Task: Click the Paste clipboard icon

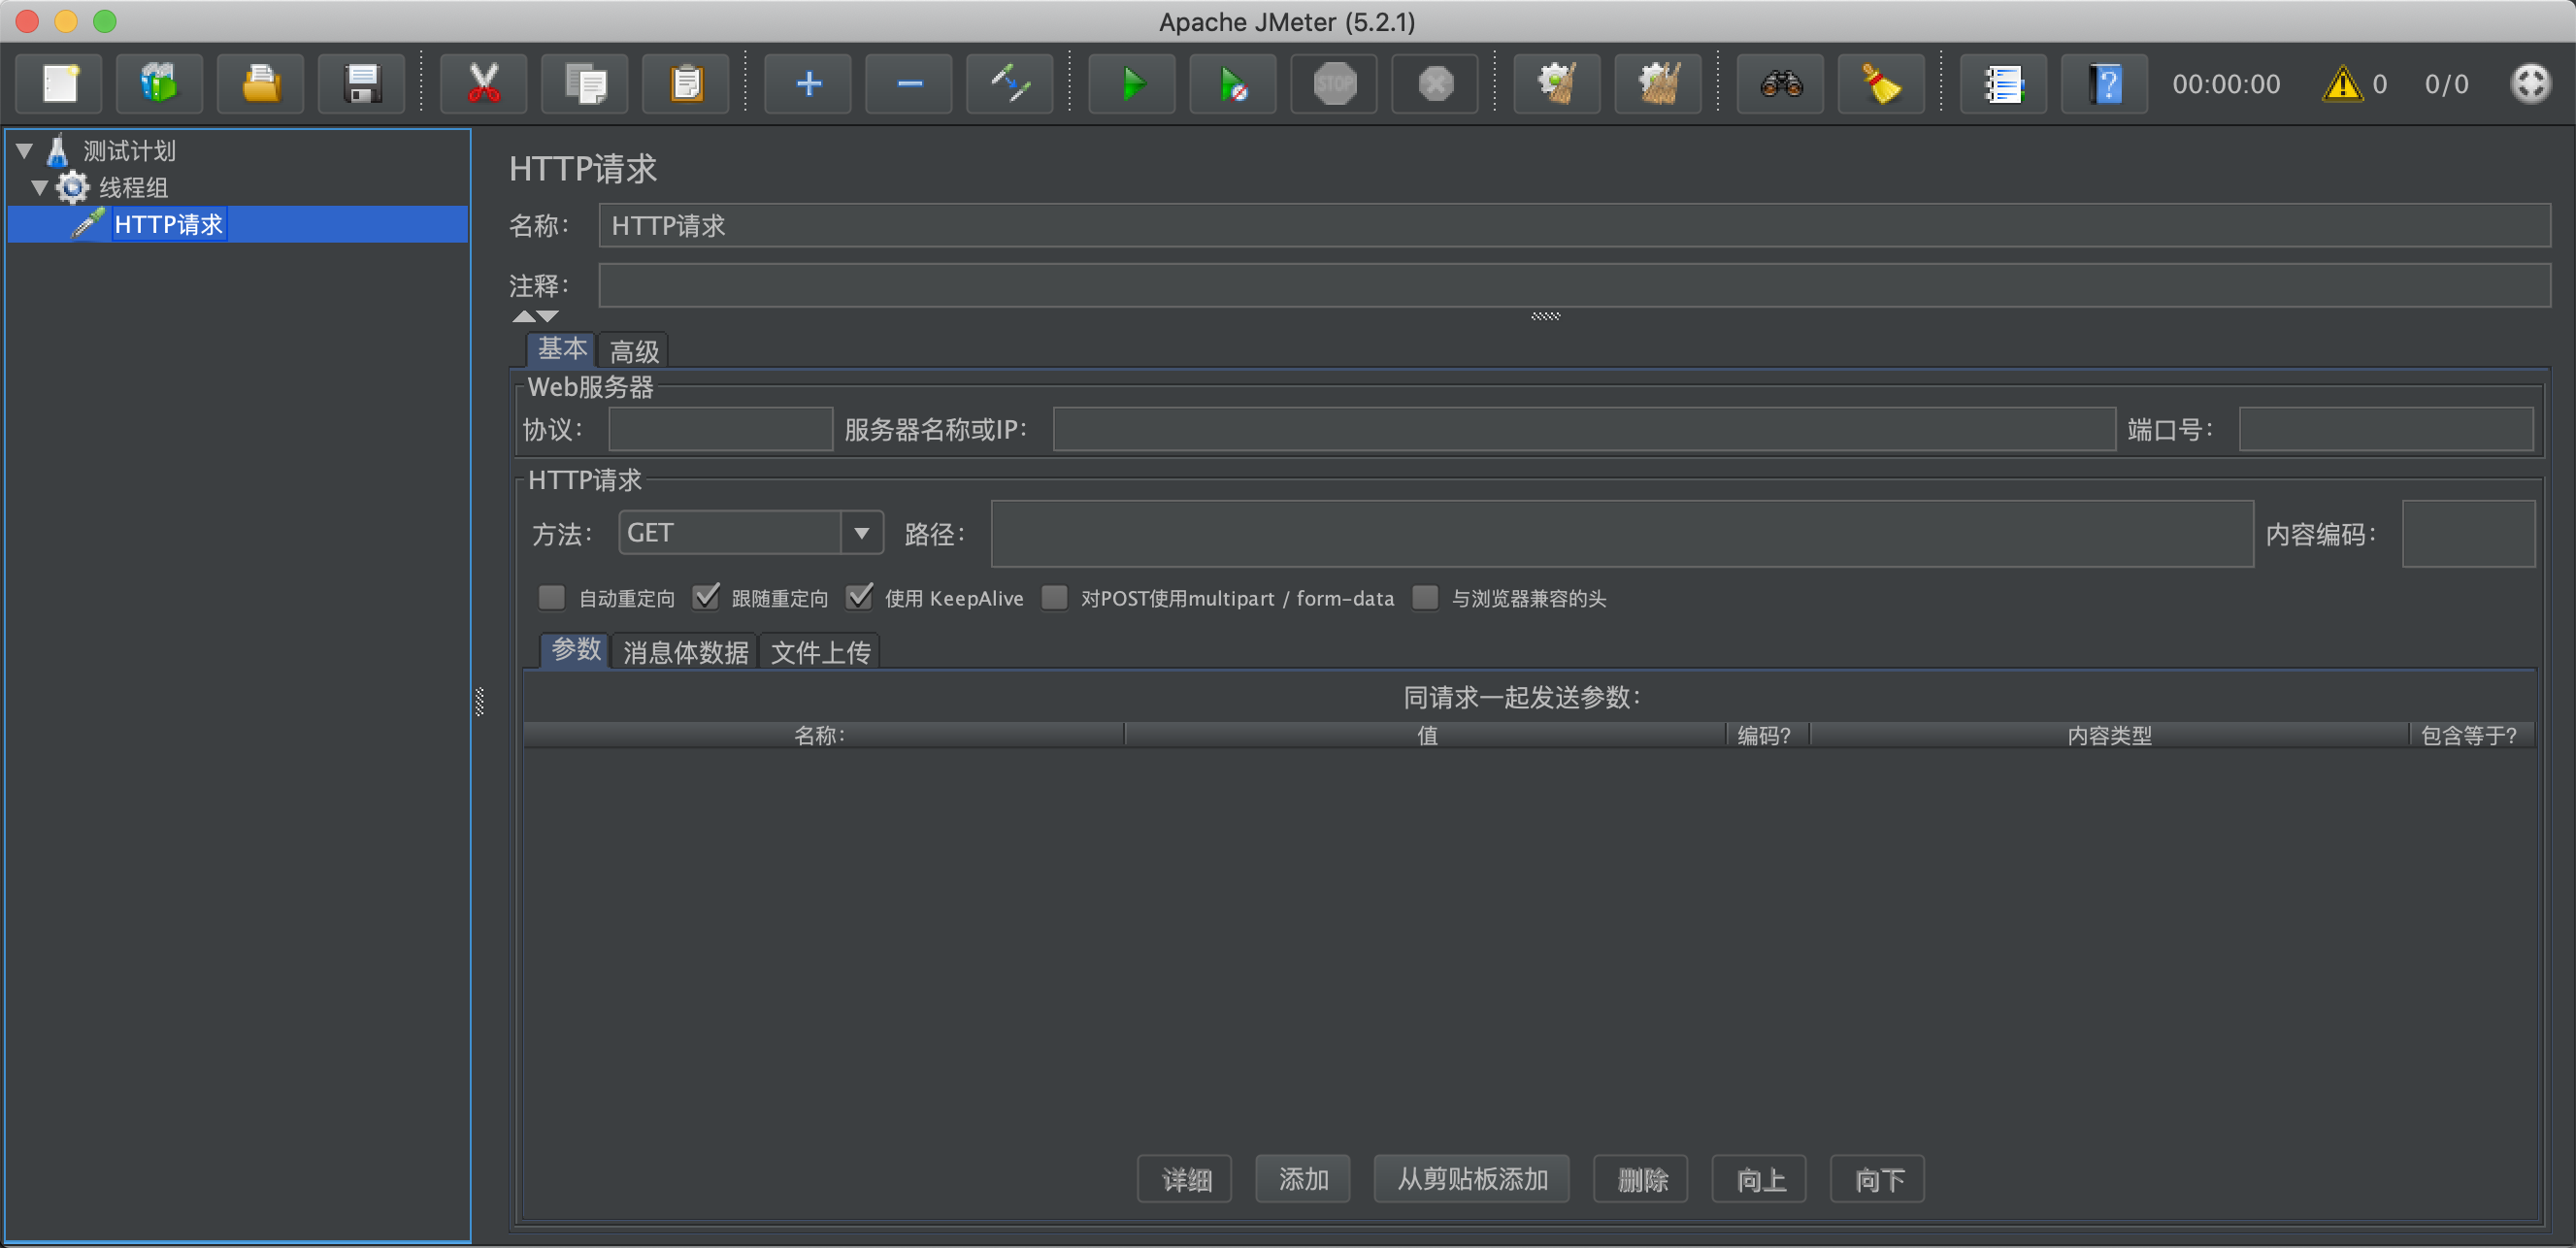Action: click(686, 84)
